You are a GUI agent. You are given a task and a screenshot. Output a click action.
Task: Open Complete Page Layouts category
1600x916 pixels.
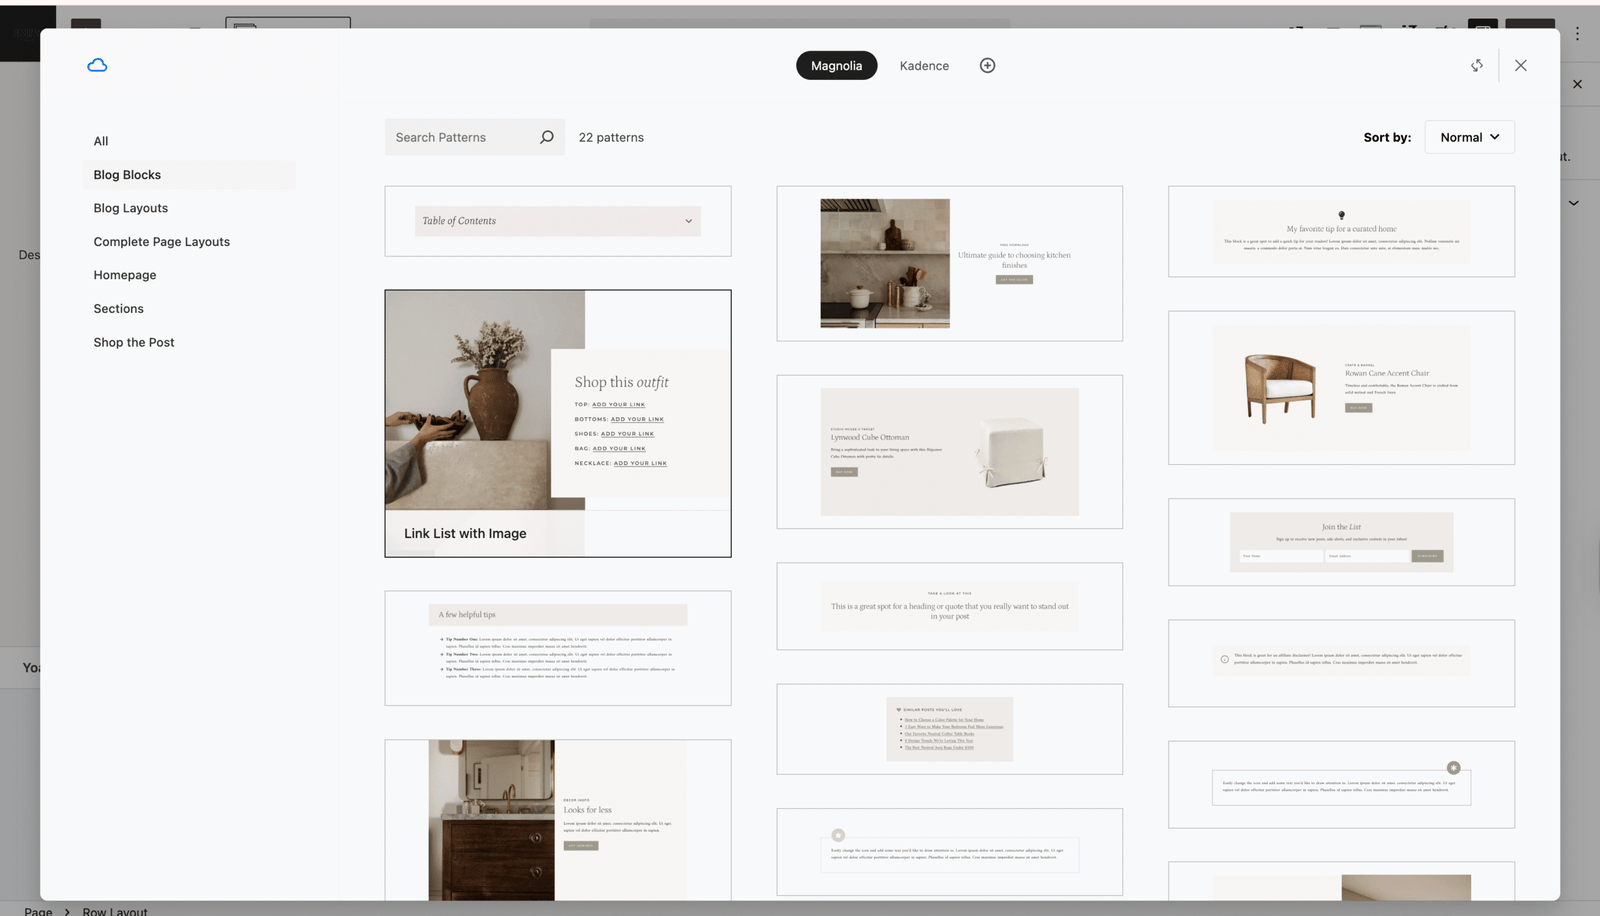pyautogui.click(x=162, y=242)
